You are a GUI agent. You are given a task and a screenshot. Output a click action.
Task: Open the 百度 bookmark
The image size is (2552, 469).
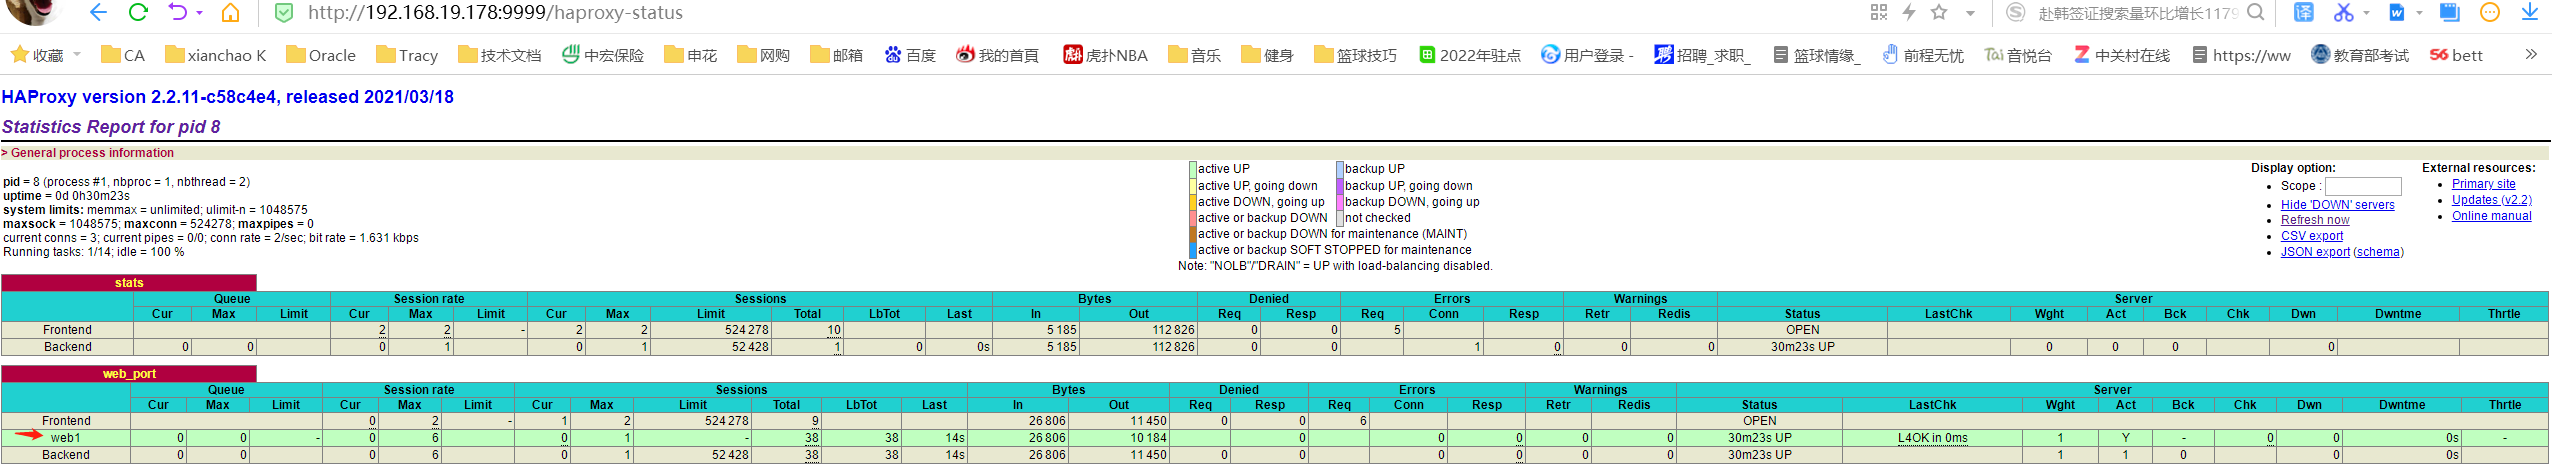coord(910,55)
